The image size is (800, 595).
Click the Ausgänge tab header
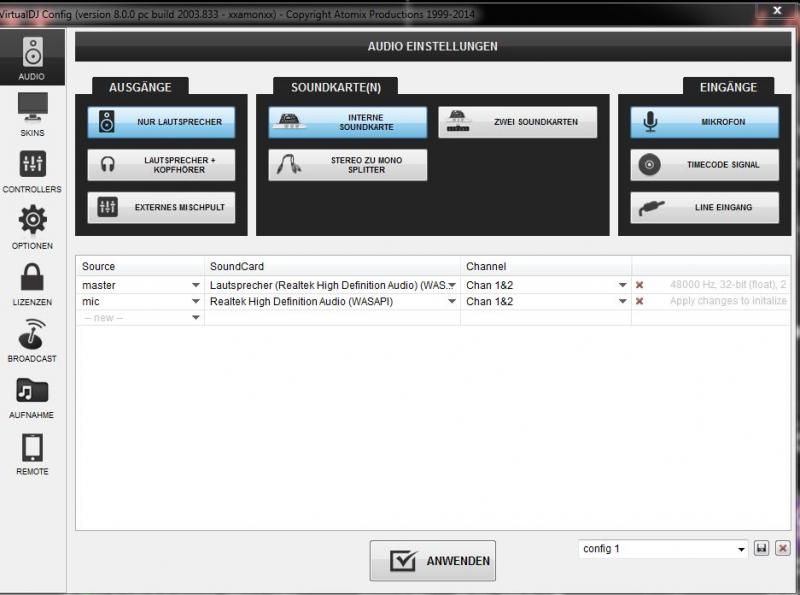tap(140, 87)
